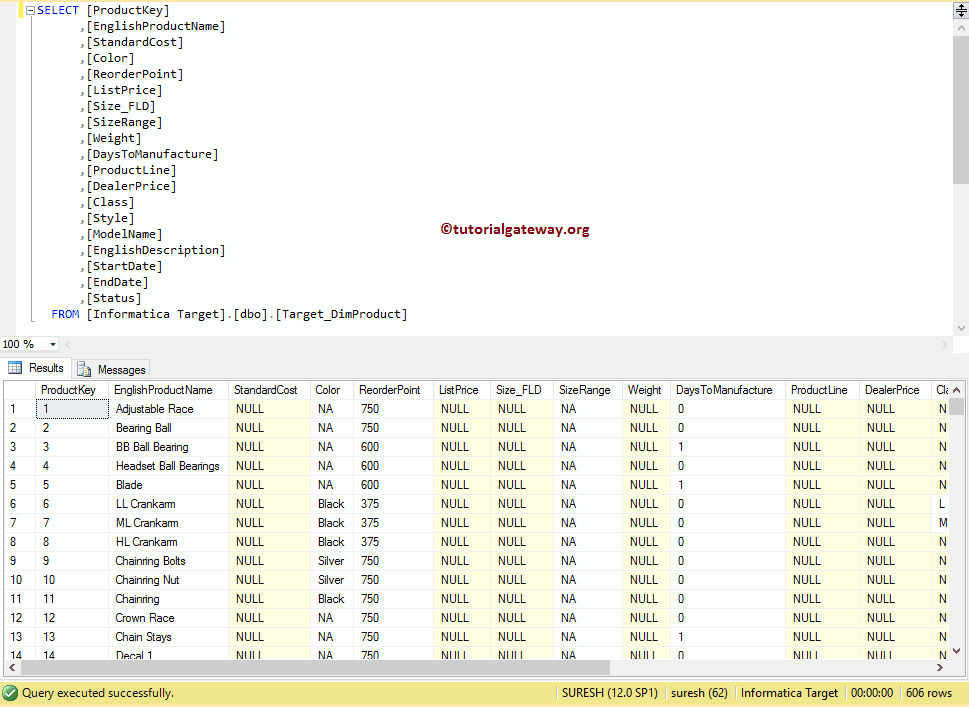Click the Blade product name cell

[169, 485]
